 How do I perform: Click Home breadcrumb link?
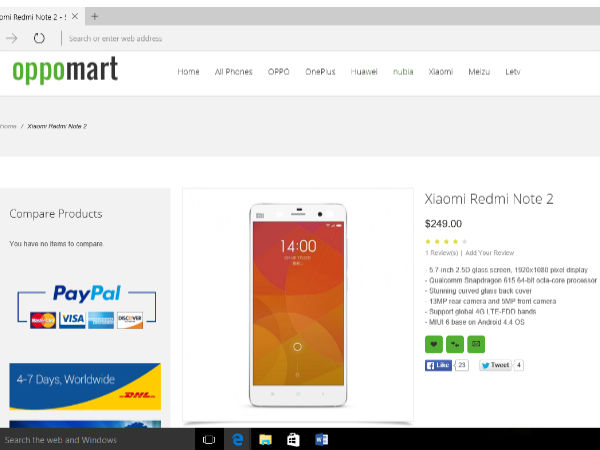click(8, 126)
